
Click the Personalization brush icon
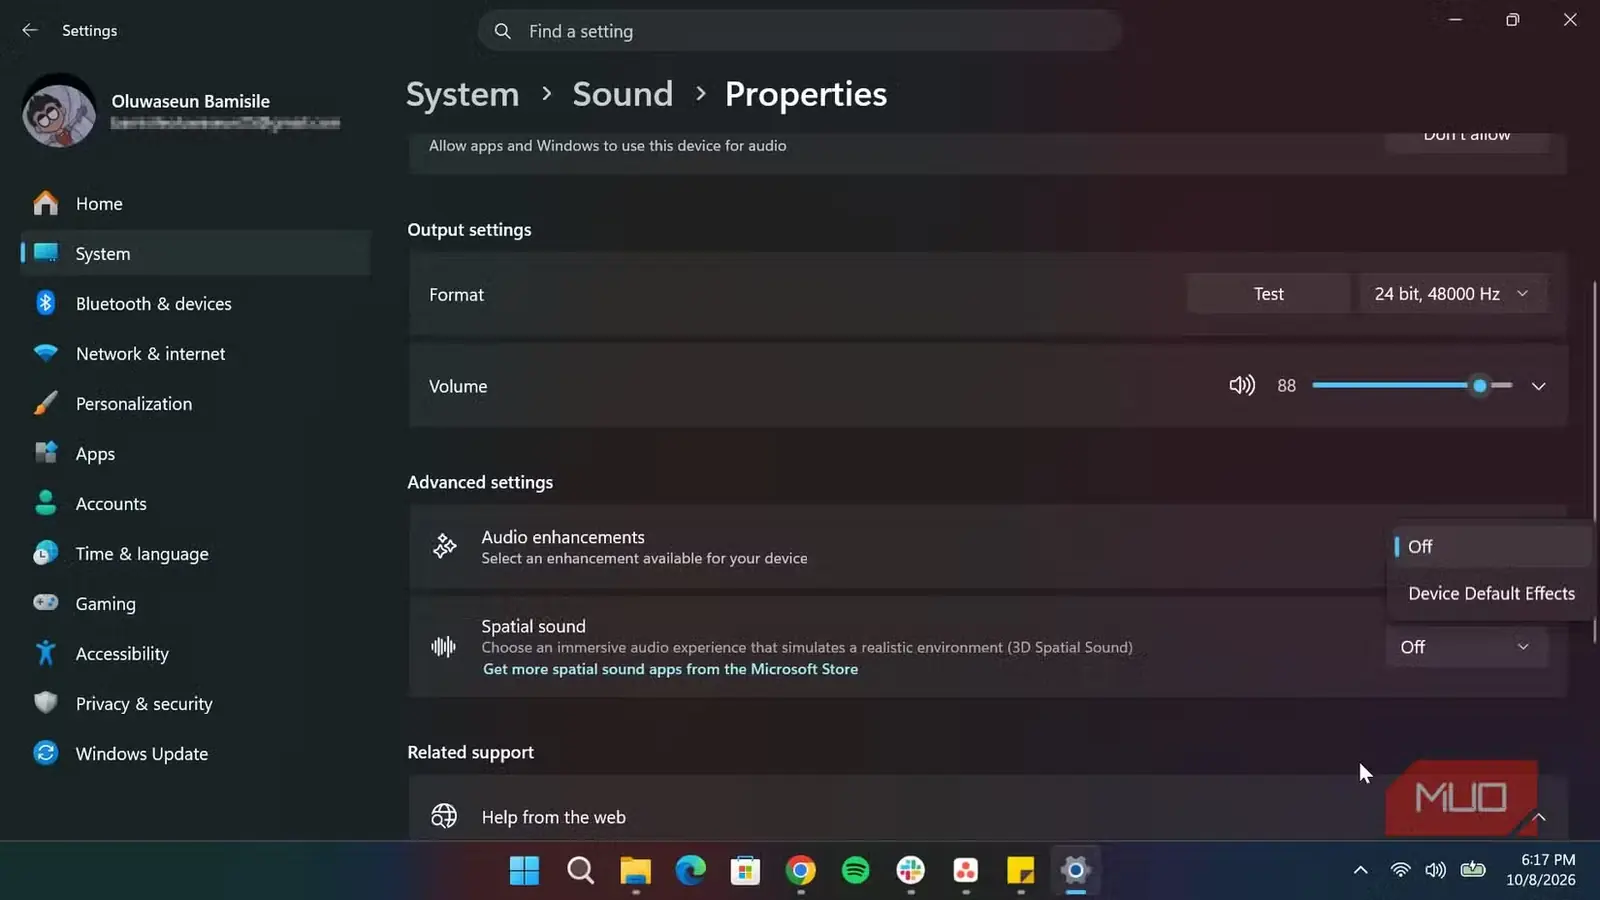45,403
